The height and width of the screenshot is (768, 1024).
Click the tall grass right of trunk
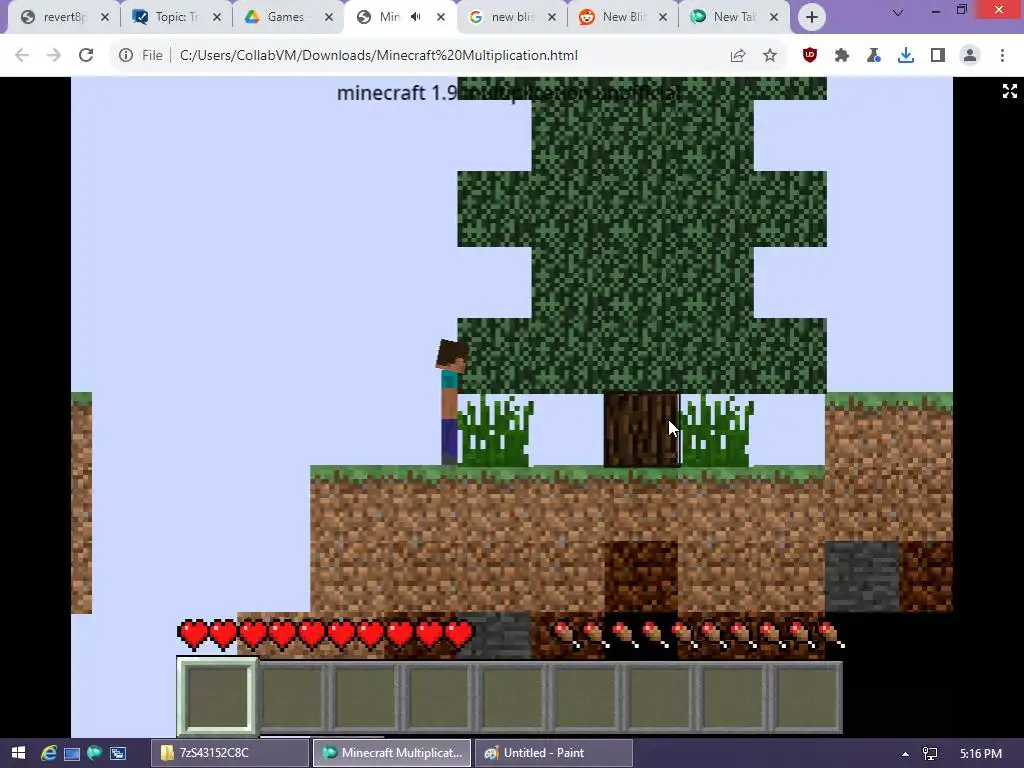click(717, 430)
